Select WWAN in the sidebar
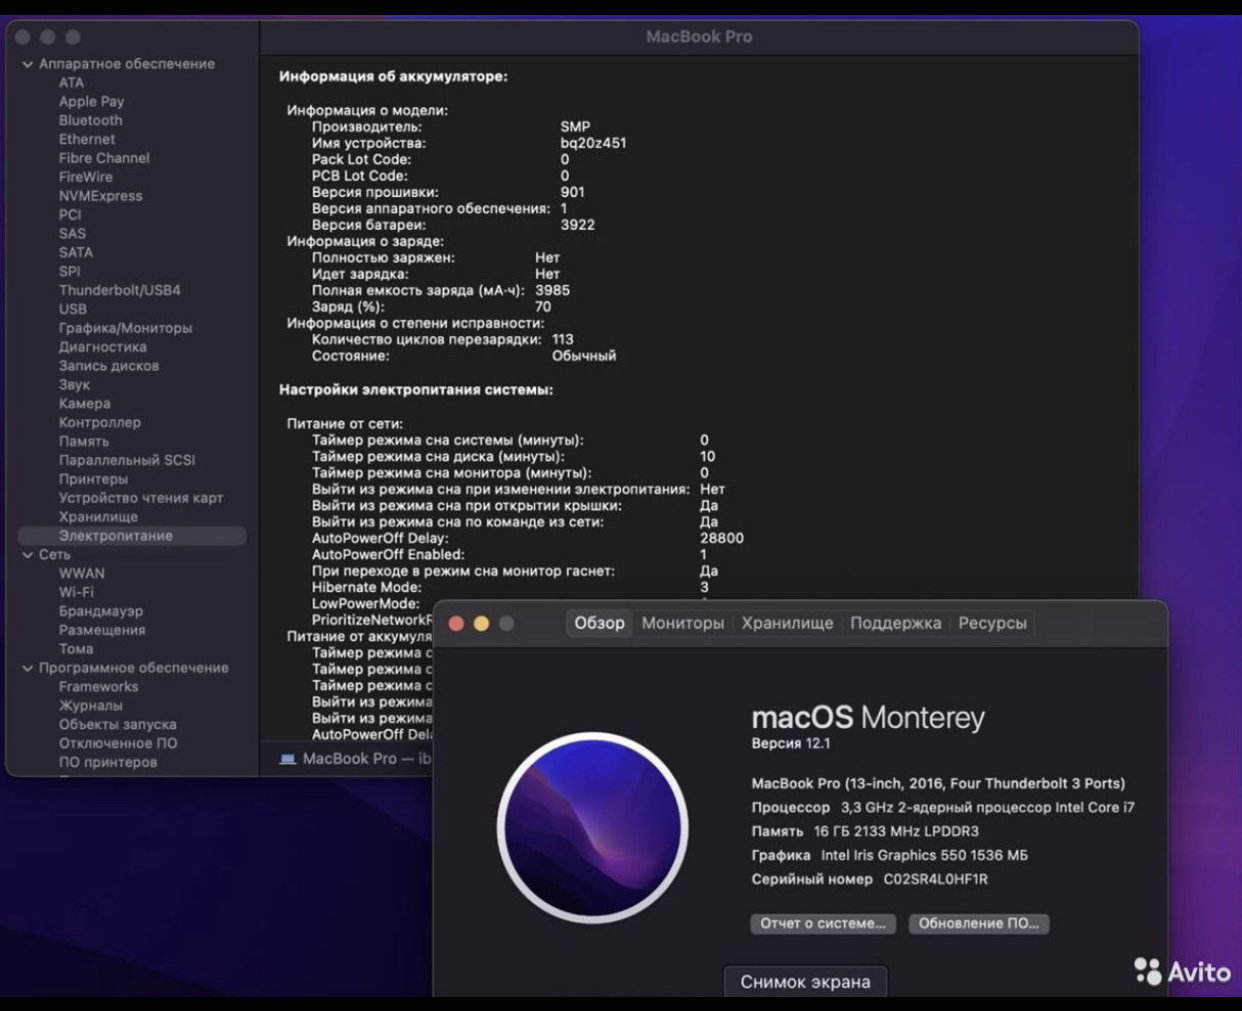The image size is (1242, 1011). pyautogui.click(x=81, y=574)
